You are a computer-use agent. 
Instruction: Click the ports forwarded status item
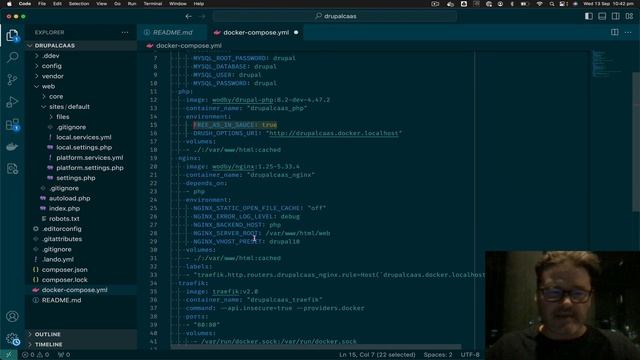(x=64, y=355)
